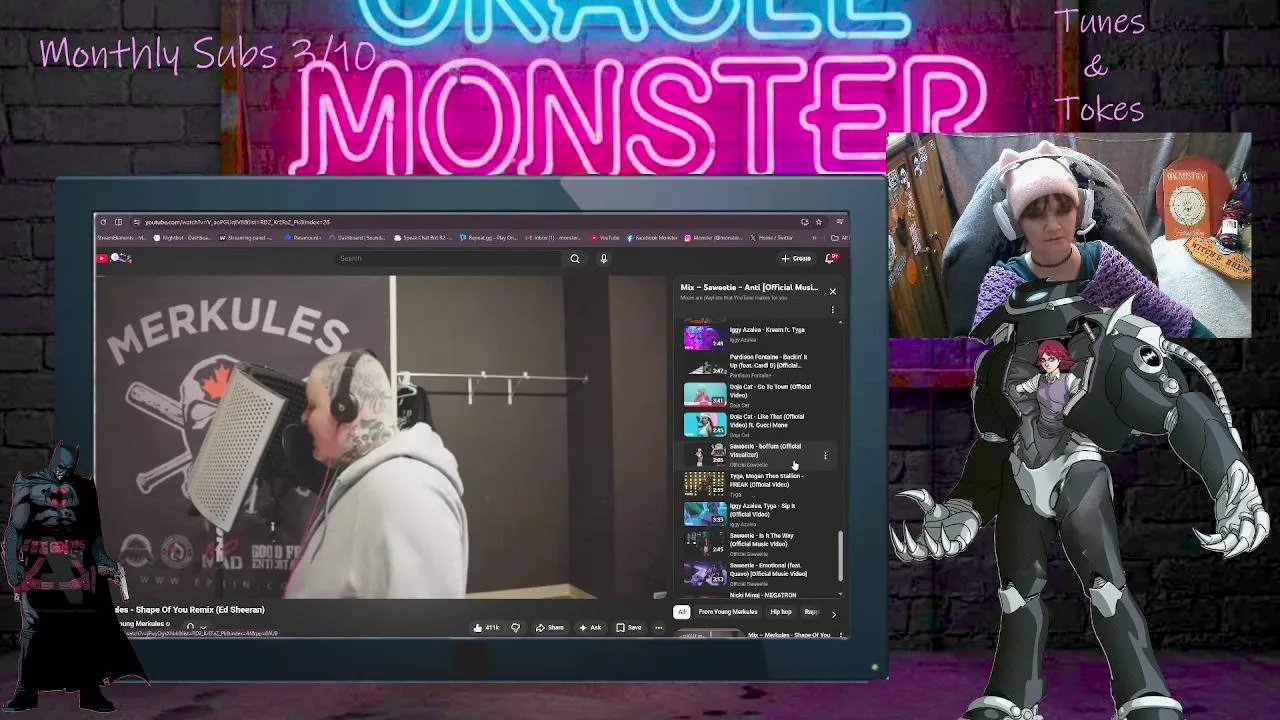
Task: Like the video with thumbs up
Action: (x=486, y=628)
